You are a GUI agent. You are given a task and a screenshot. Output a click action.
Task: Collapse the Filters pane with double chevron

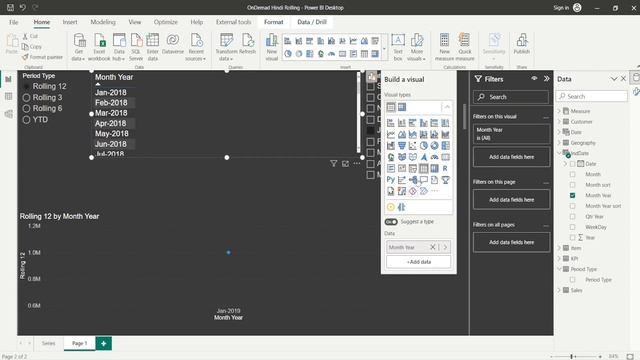[547, 78]
